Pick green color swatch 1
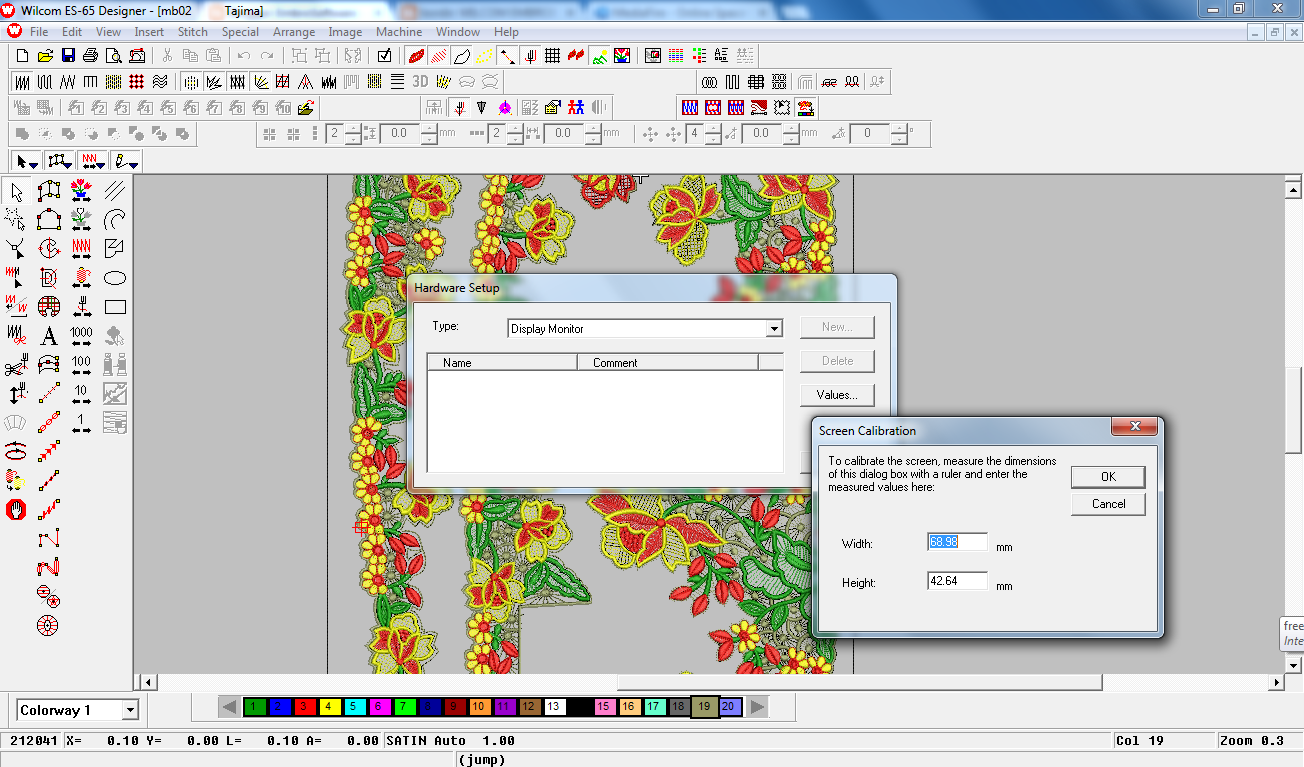 coord(255,707)
